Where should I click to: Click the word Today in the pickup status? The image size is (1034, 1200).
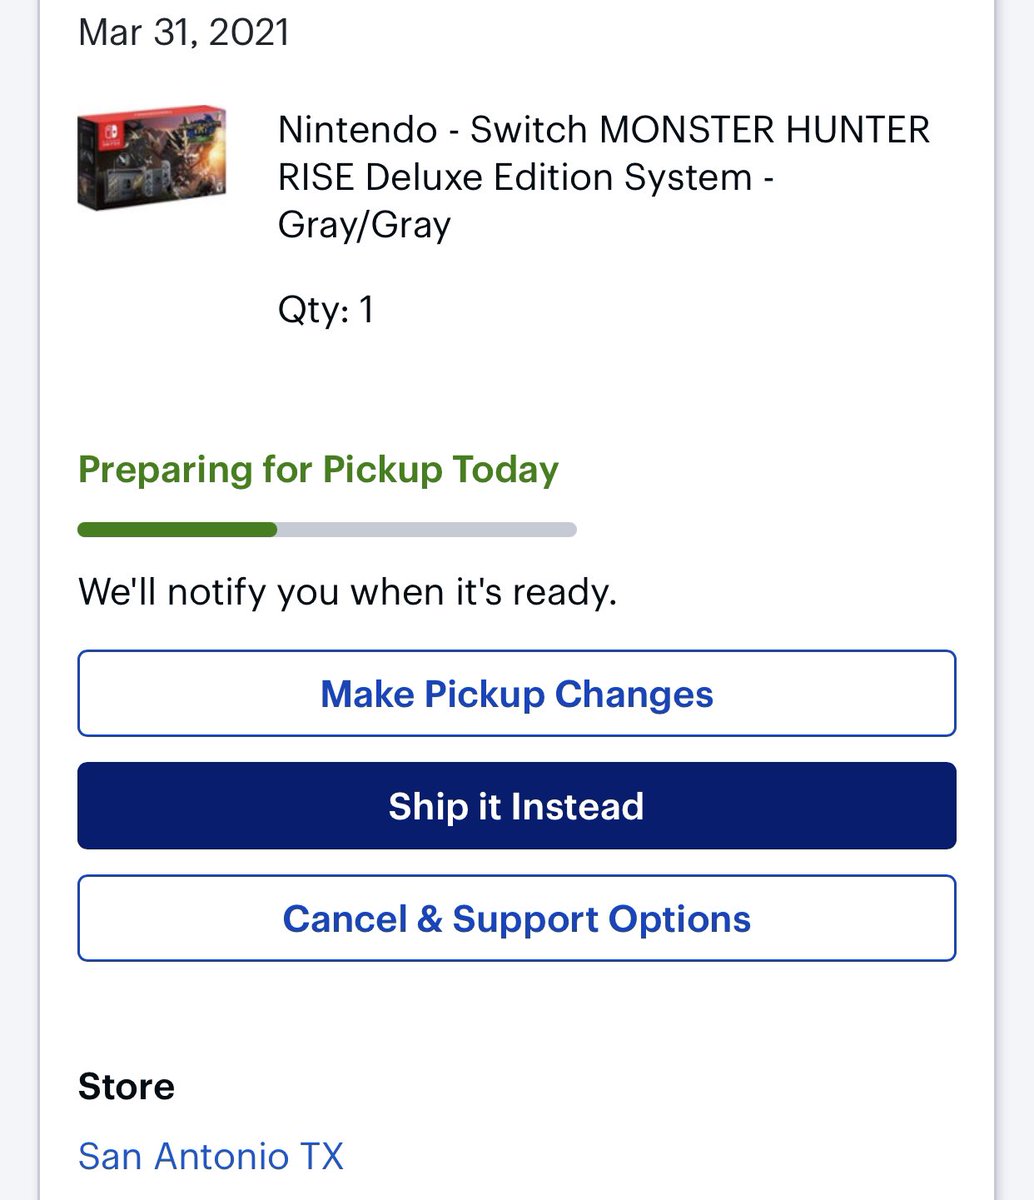point(505,470)
